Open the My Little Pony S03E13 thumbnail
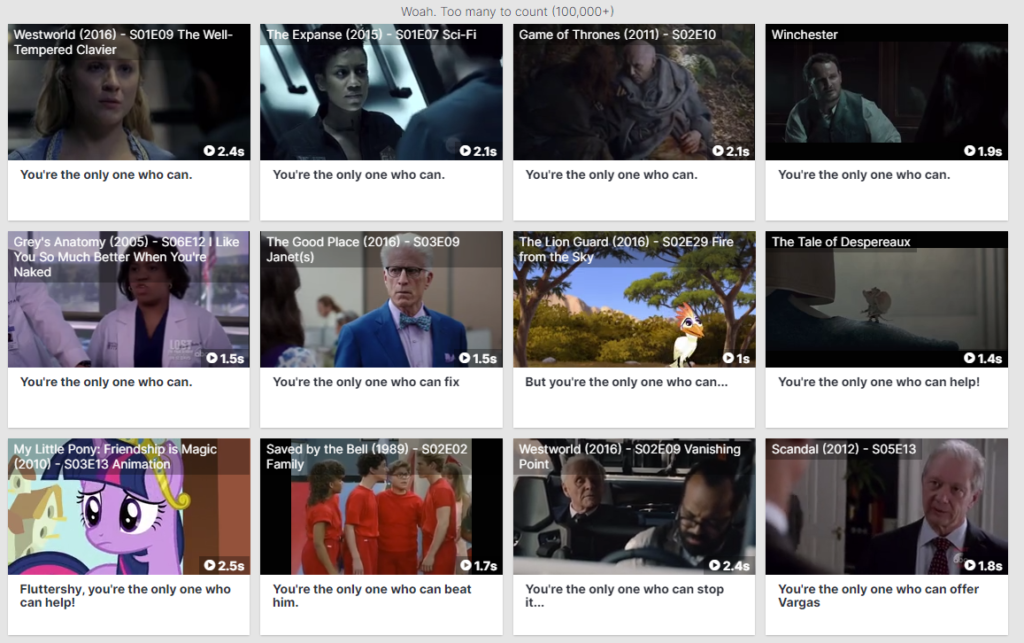The width and height of the screenshot is (1024, 643). 129,507
